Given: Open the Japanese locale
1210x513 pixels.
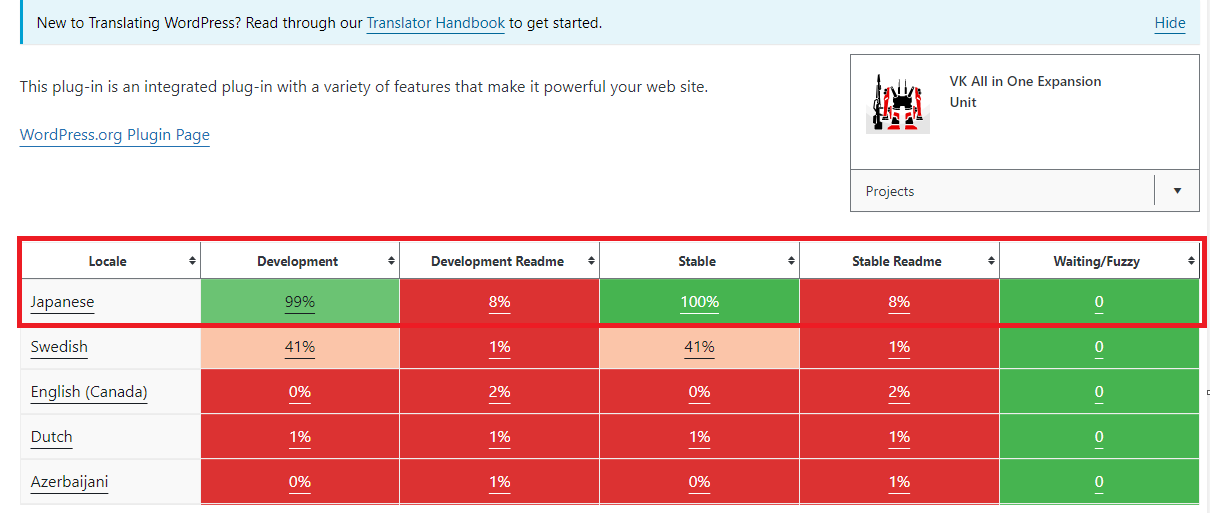Looking at the screenshot, I should pos(62,301).
